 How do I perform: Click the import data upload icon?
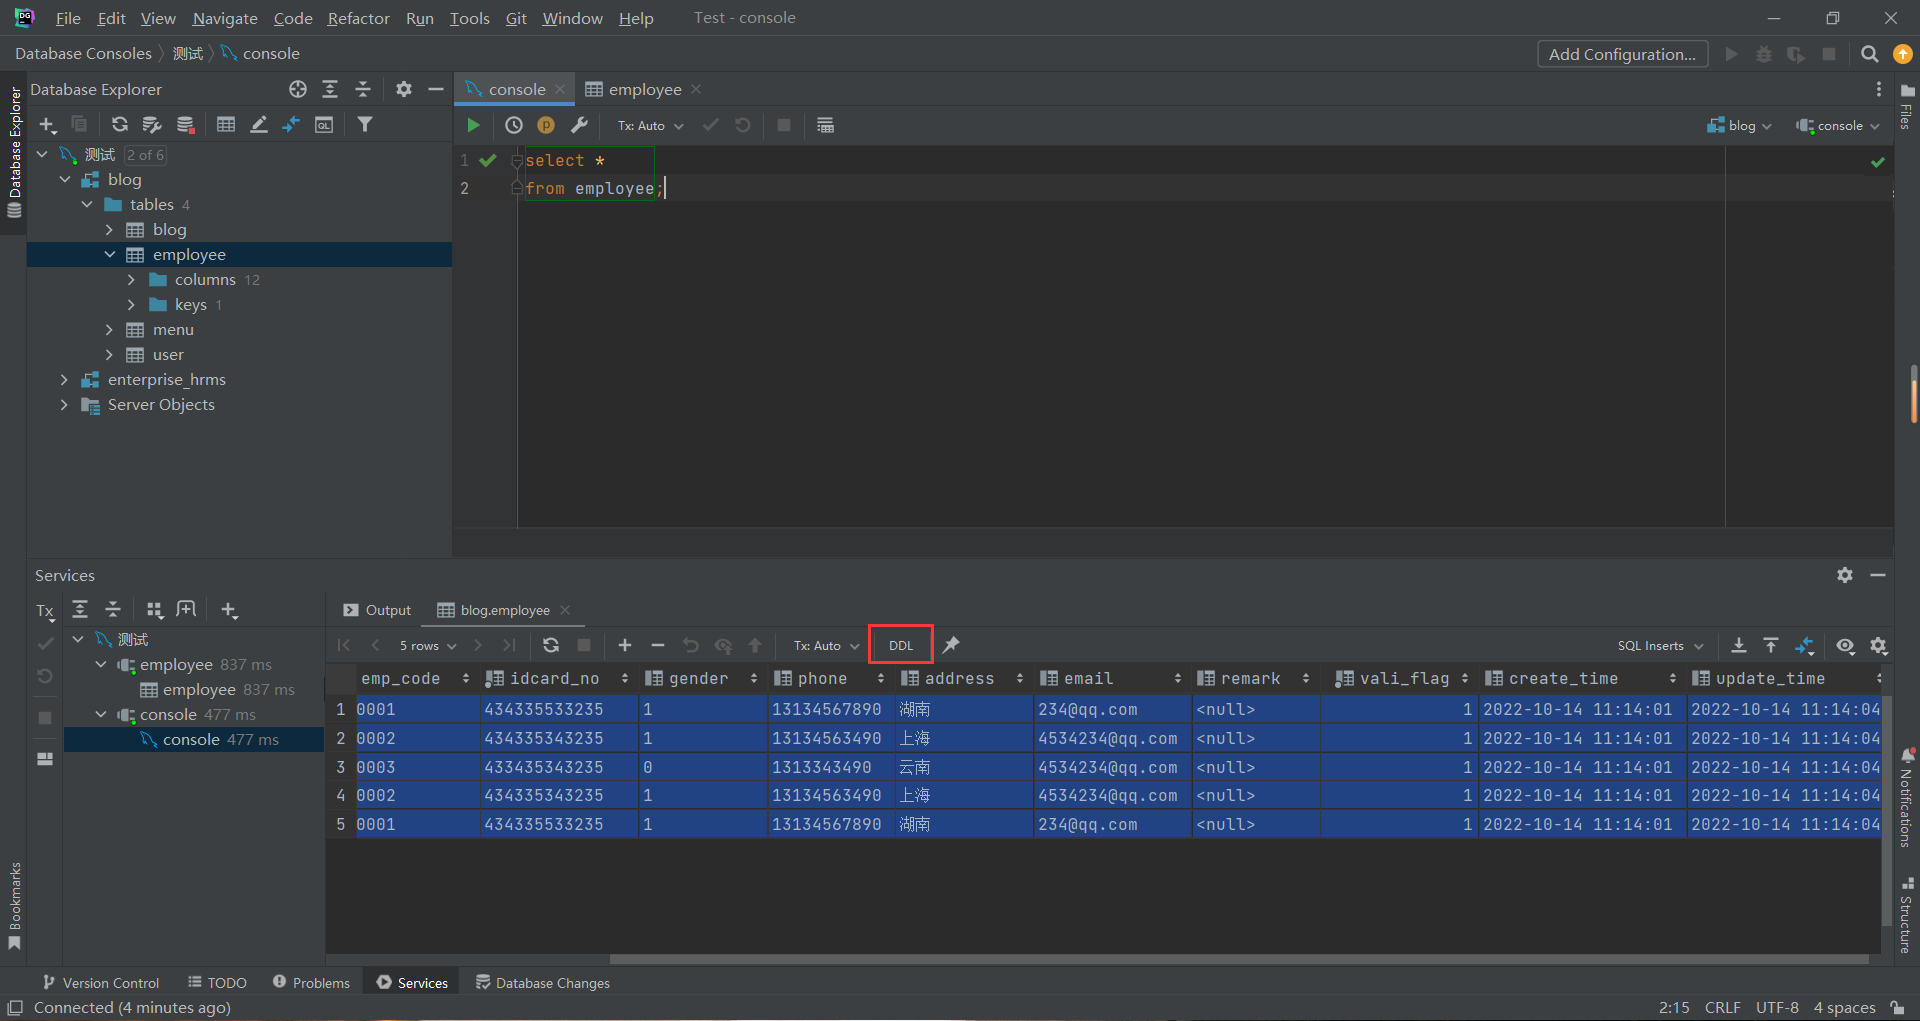[x=1771, y=645]
